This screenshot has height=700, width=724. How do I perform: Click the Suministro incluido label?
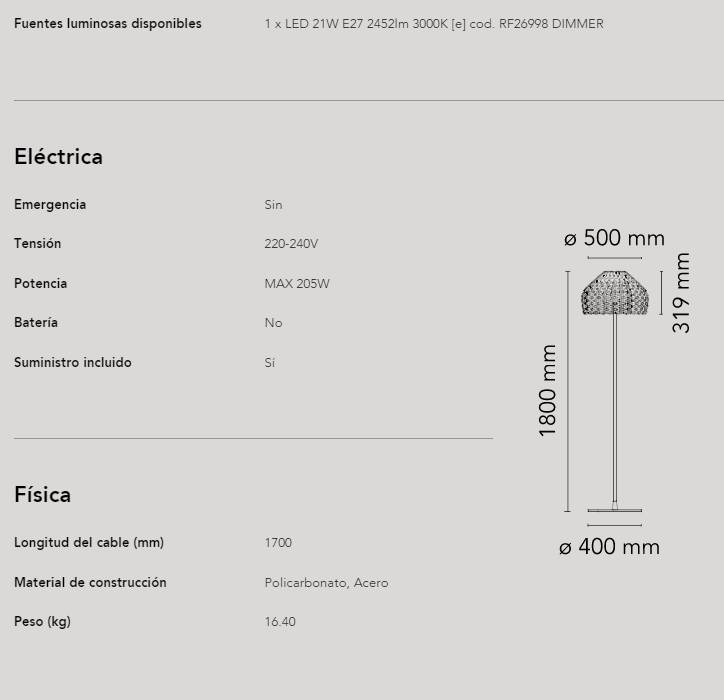72,362
